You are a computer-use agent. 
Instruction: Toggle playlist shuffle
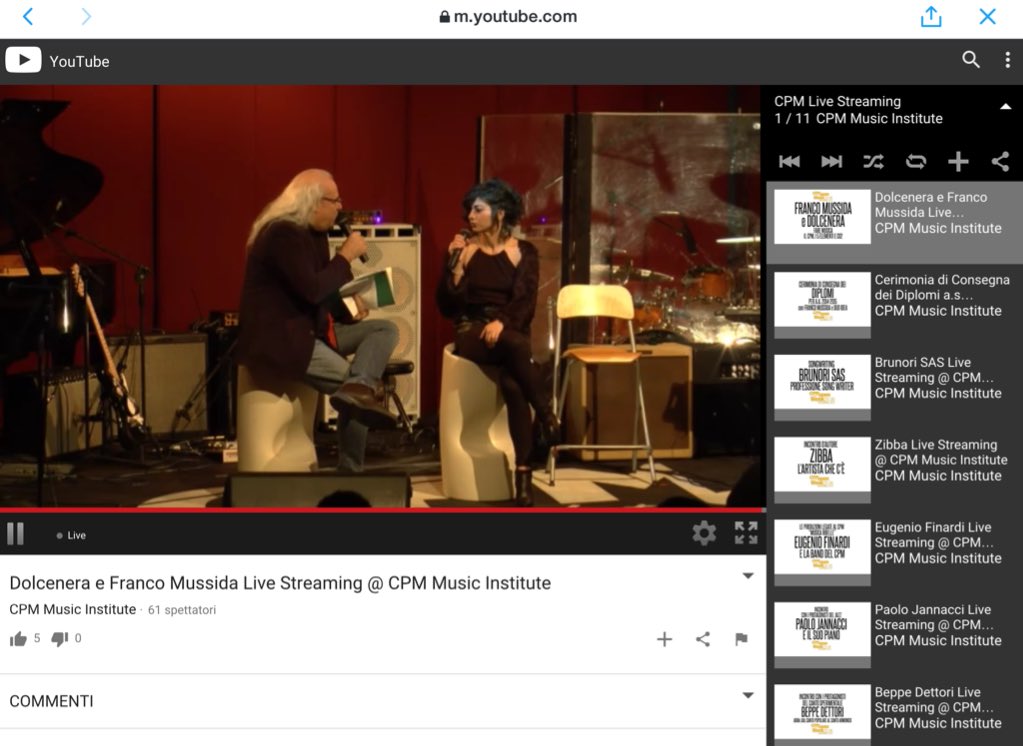coord(874,161)
